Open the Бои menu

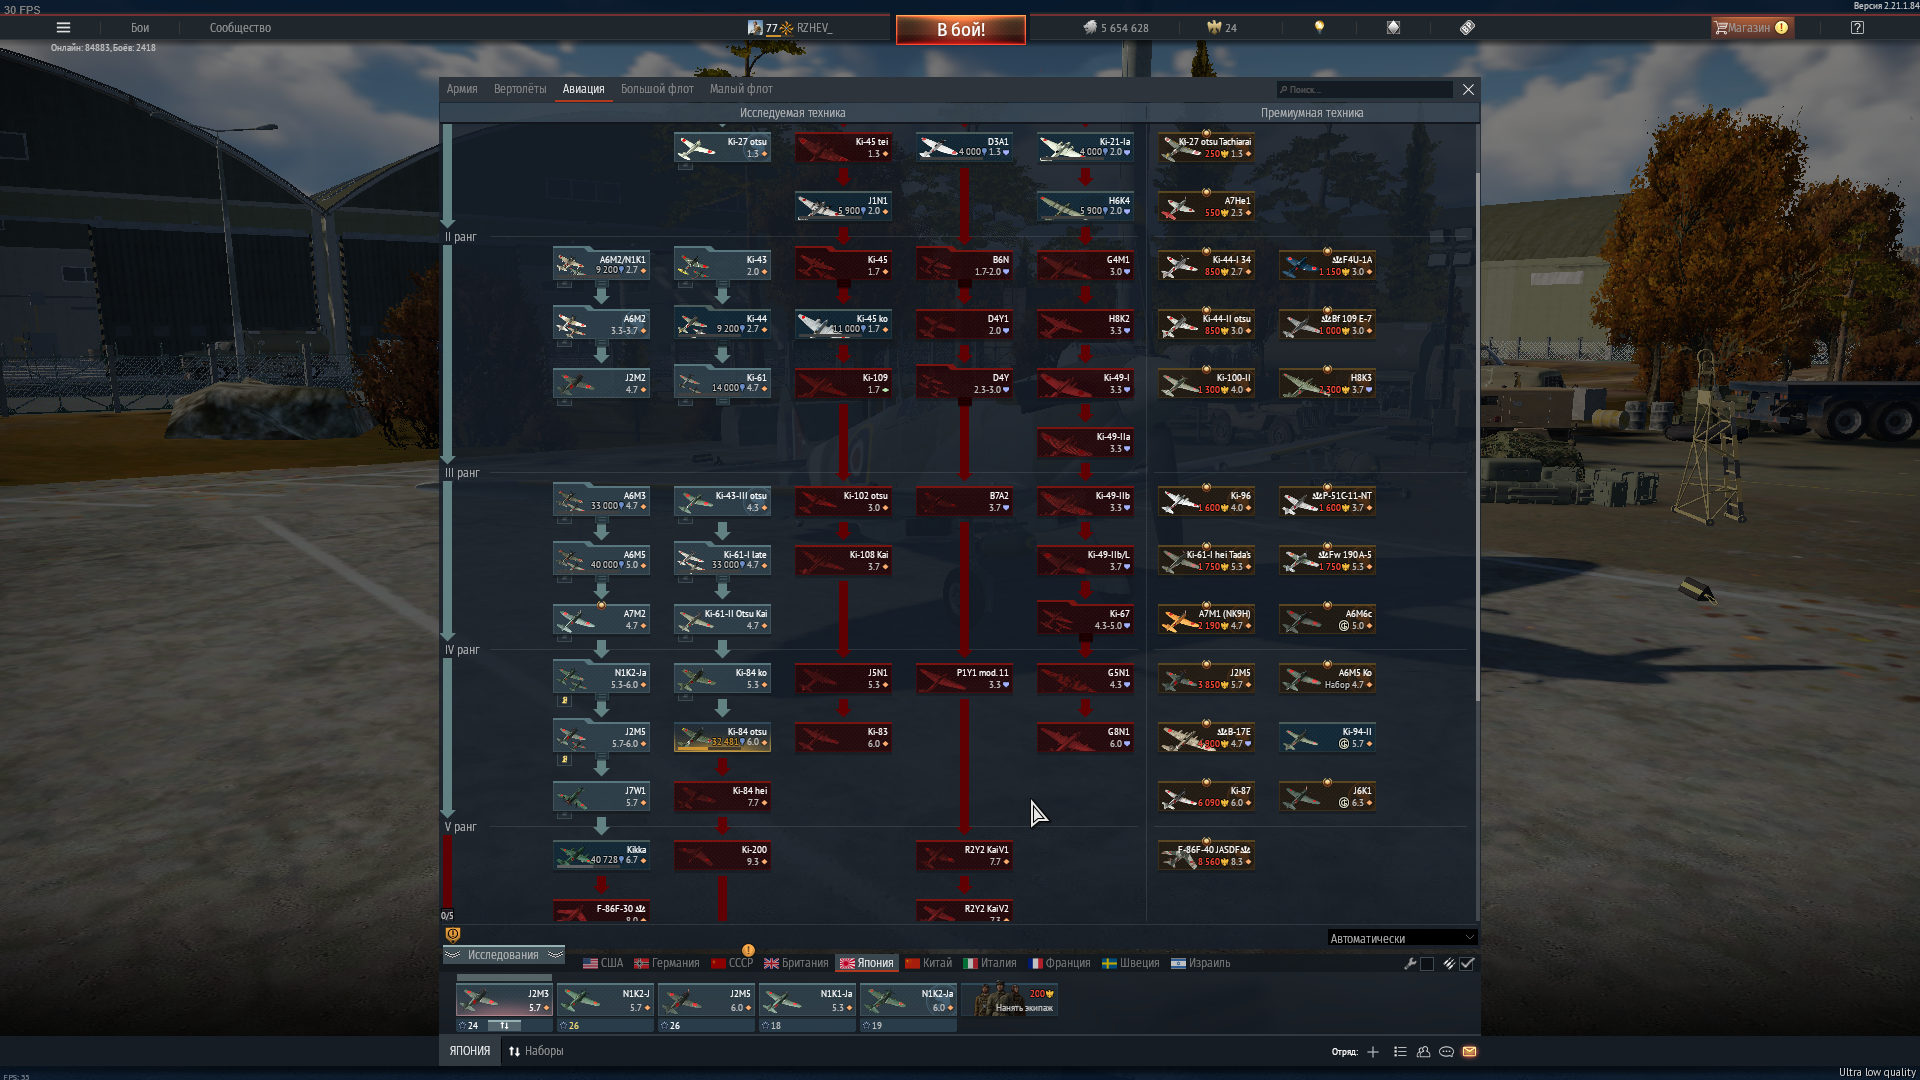pos(140,28)
